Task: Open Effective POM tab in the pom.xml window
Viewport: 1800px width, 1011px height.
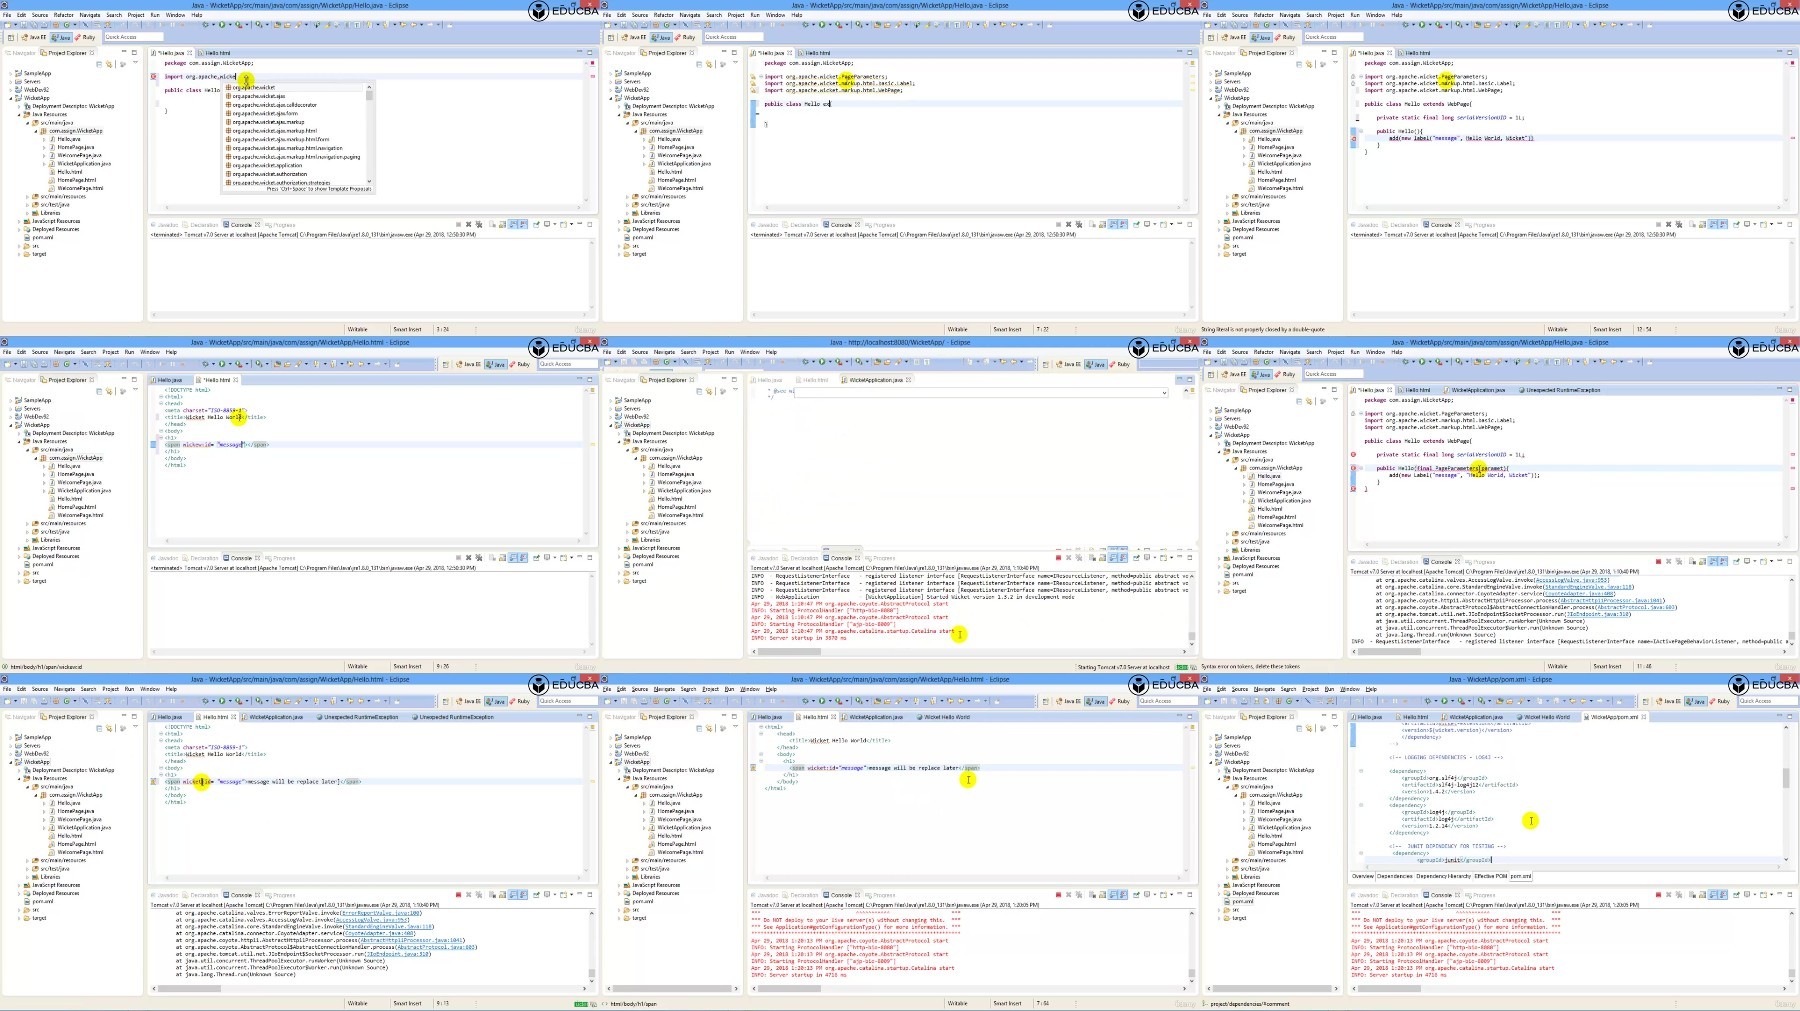Action: [1490, 876]
